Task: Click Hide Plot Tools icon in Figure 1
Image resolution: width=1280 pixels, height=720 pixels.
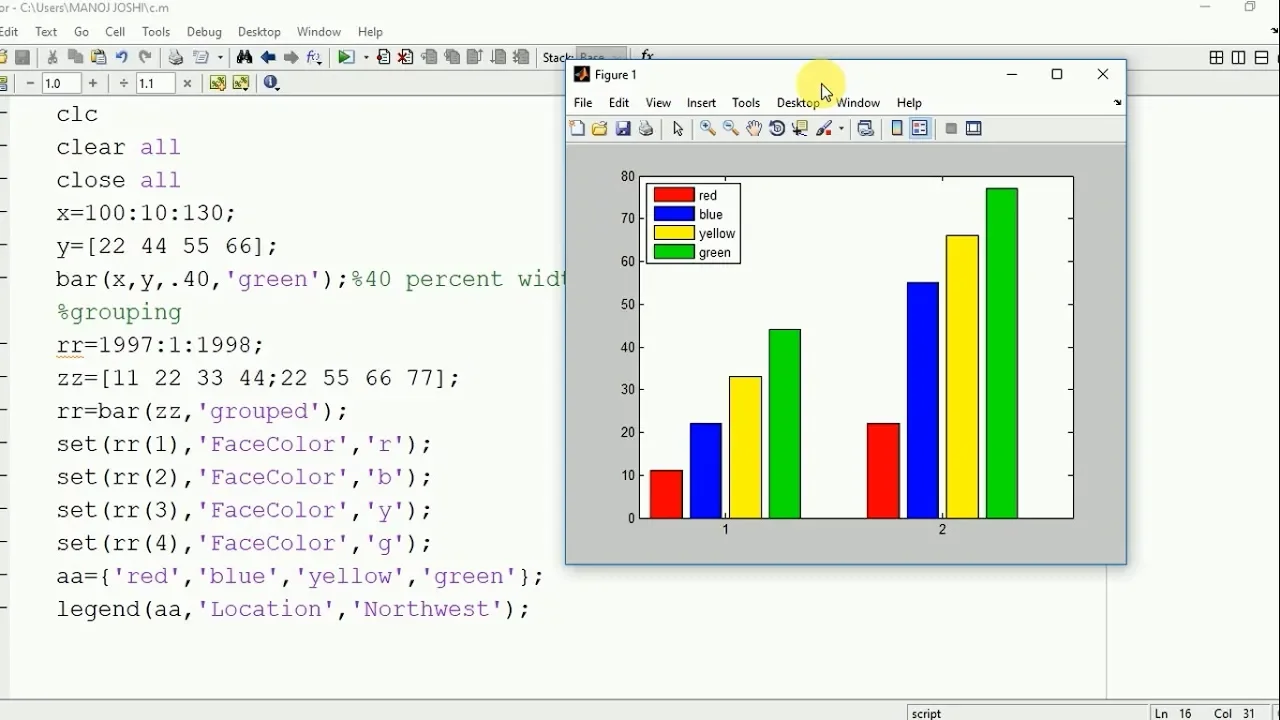Action: [951, 128]
